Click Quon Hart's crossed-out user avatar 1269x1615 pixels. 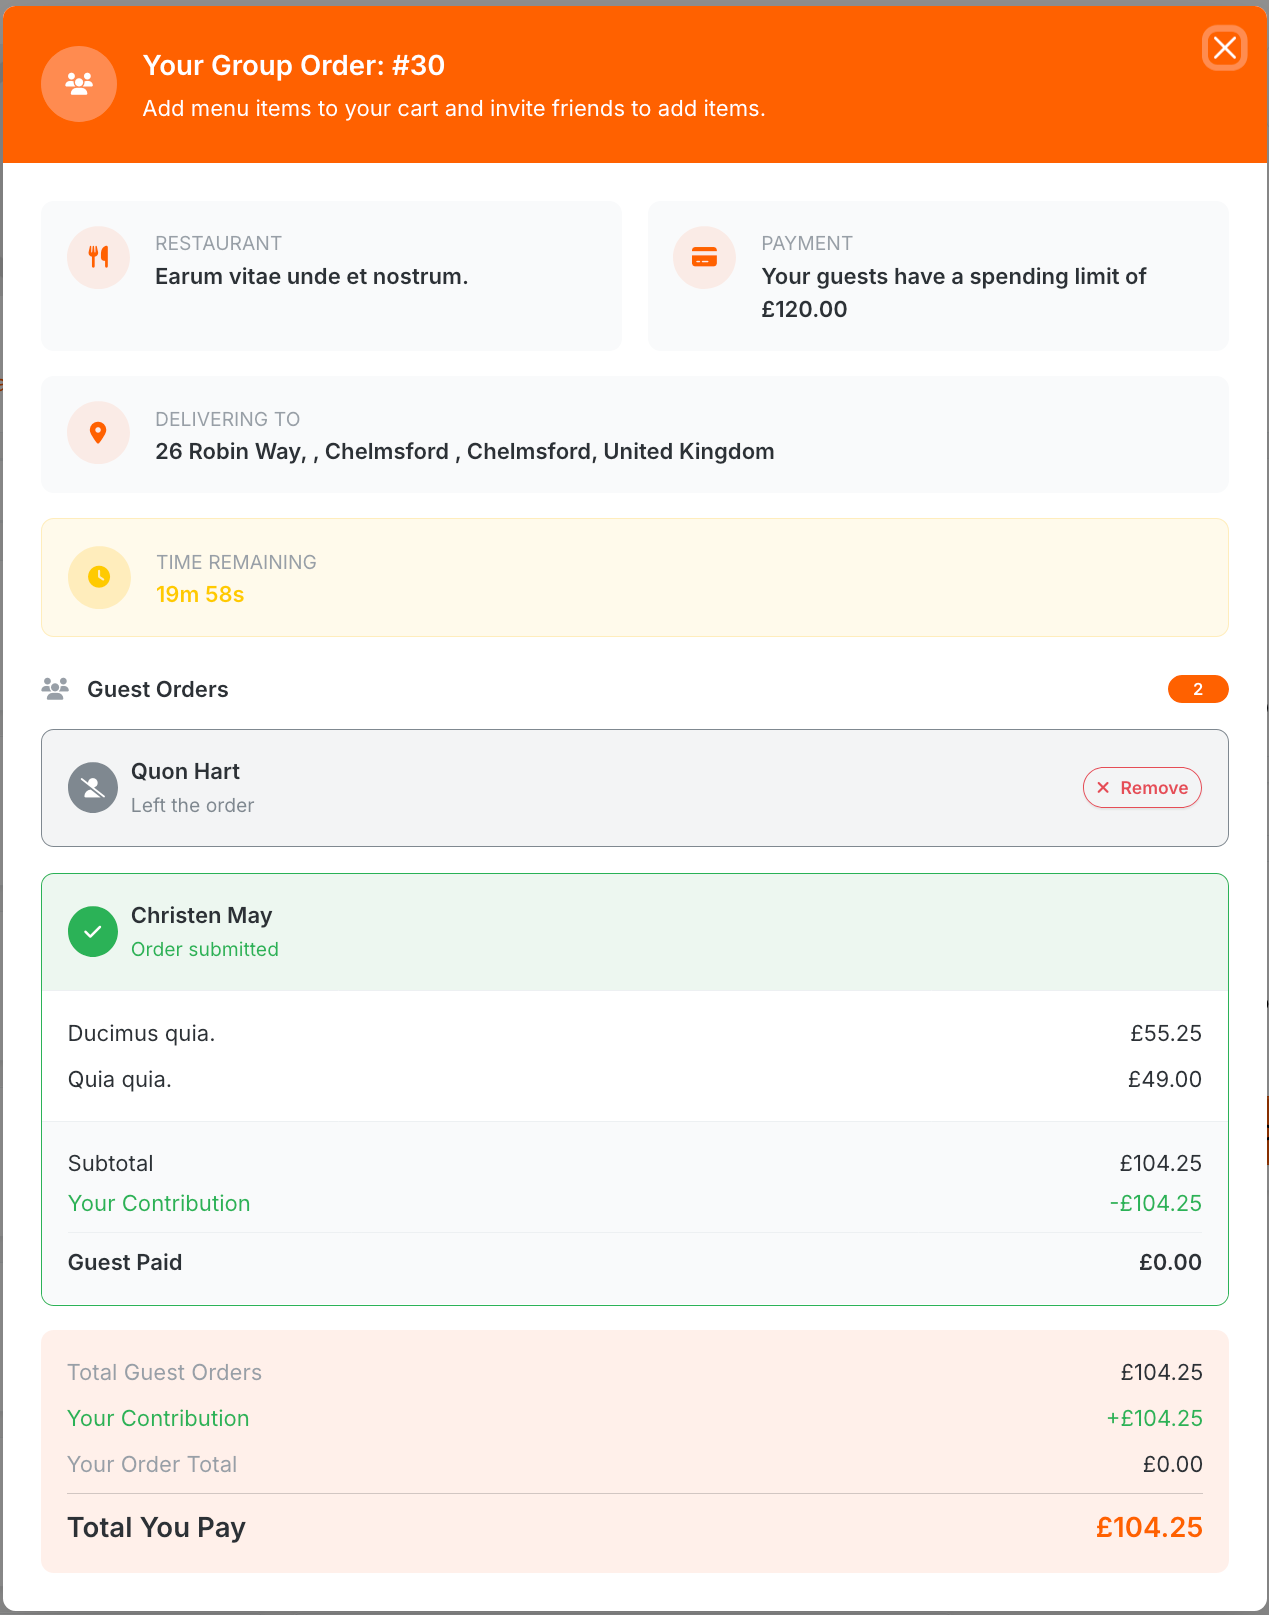coord(93,788)
